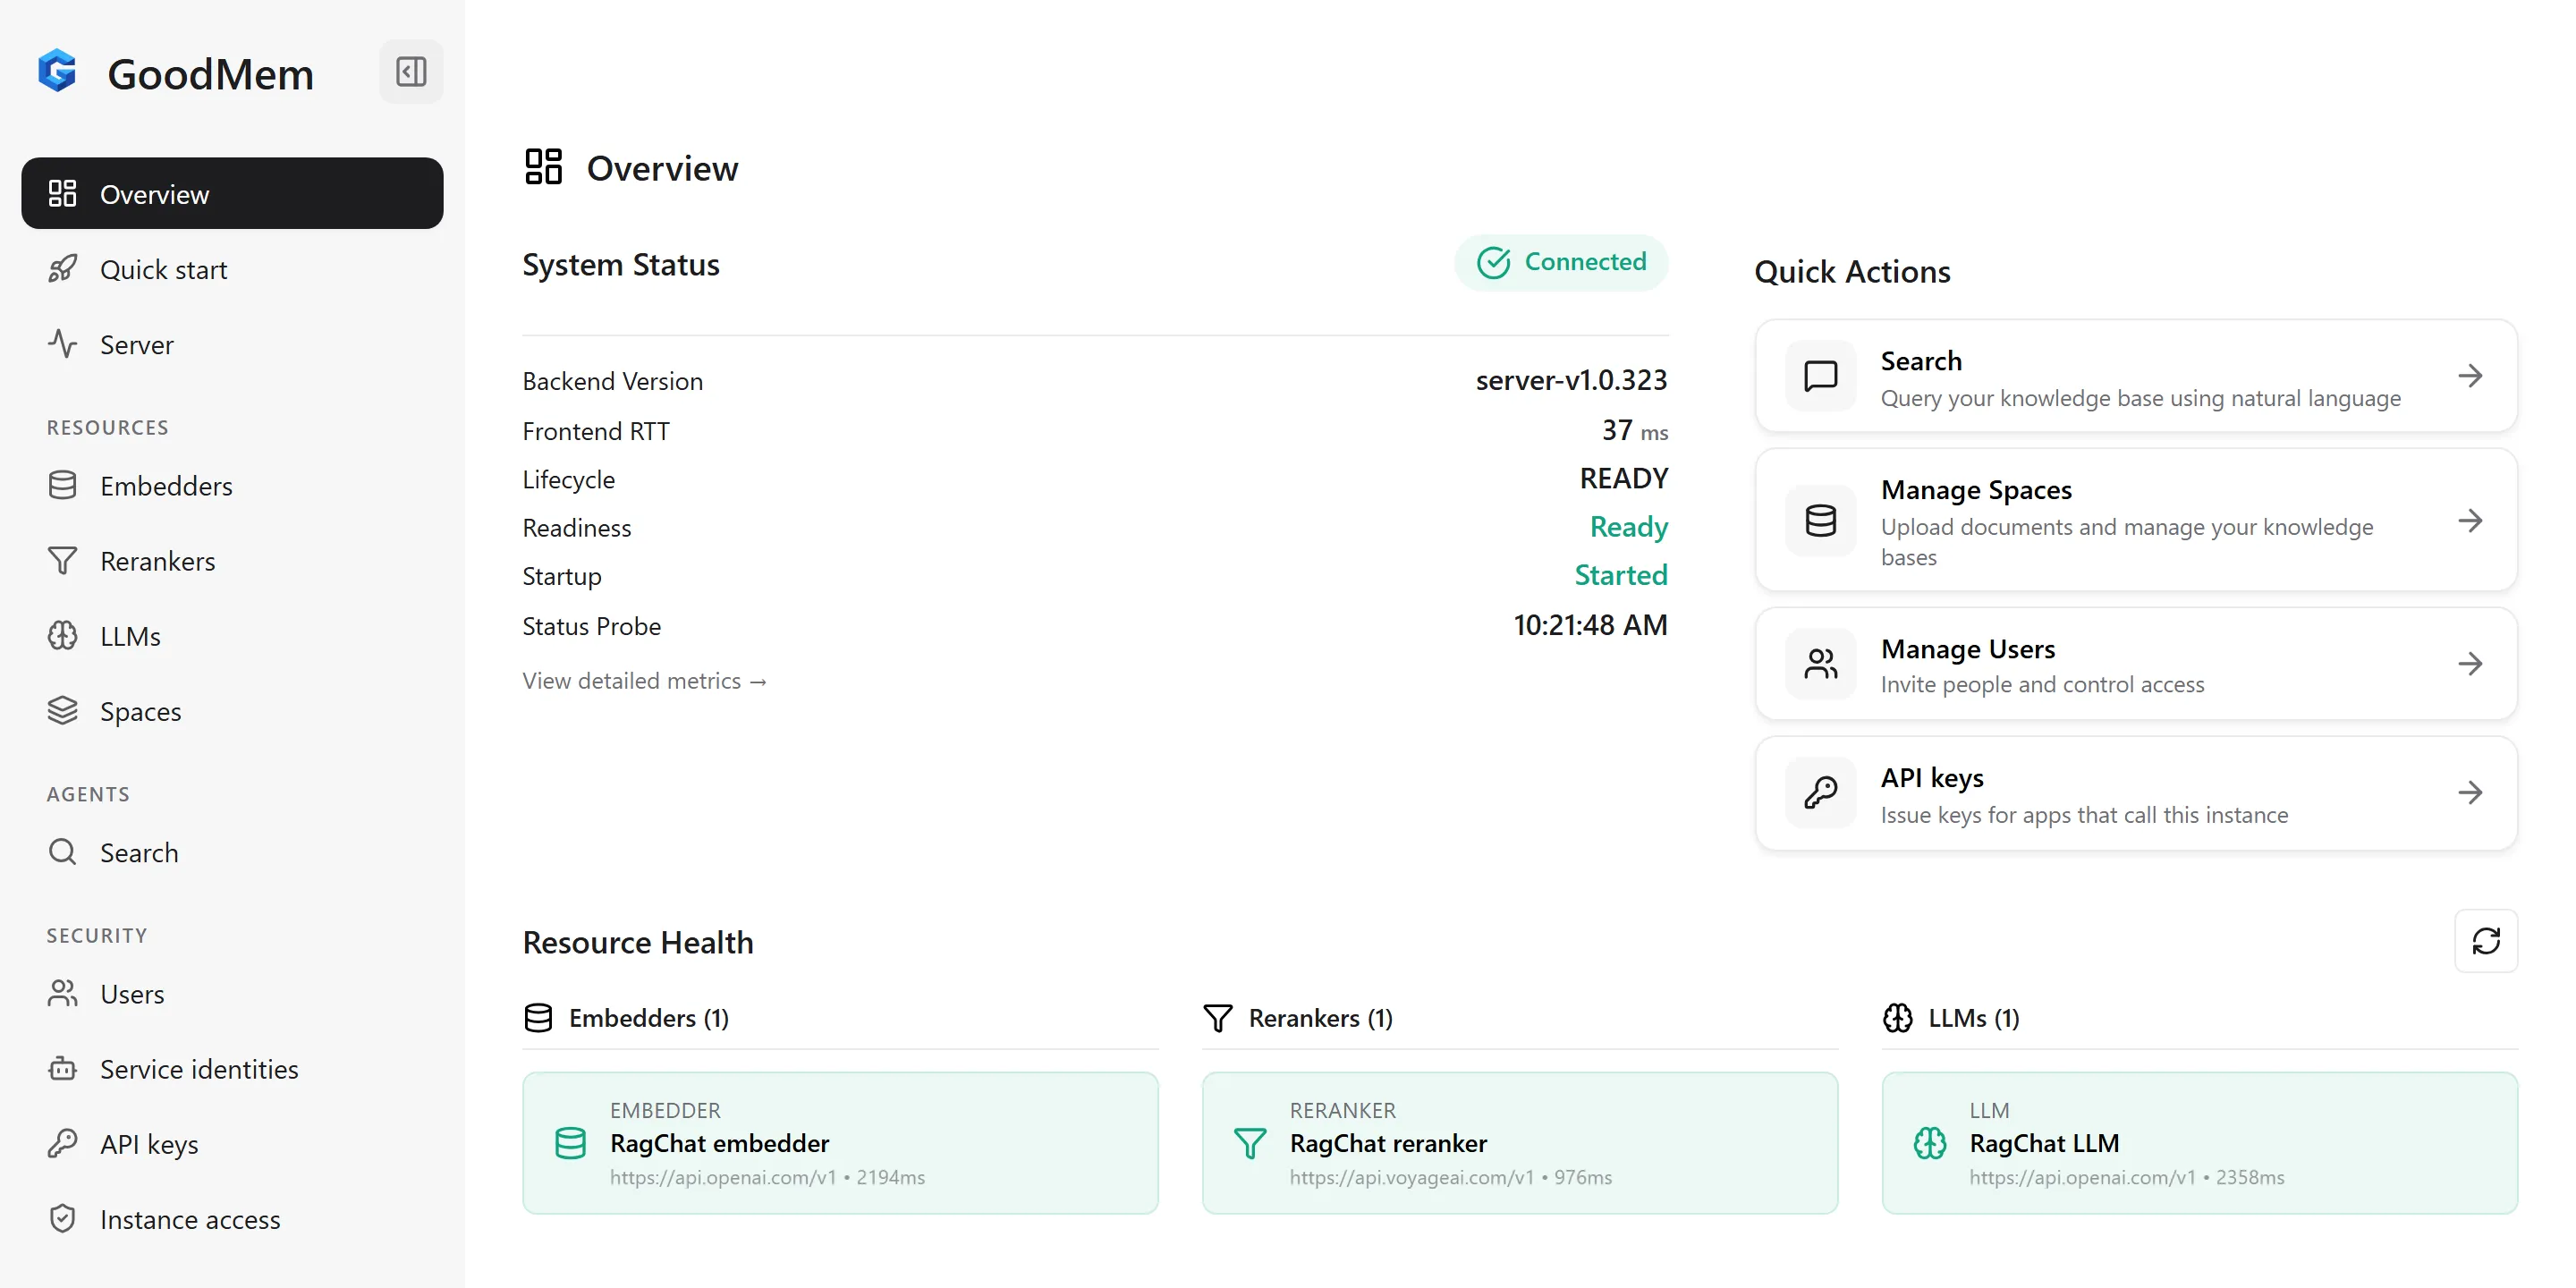Click the Manage Users people icon
2576x1288 pixels.
tap(1820, 664)
